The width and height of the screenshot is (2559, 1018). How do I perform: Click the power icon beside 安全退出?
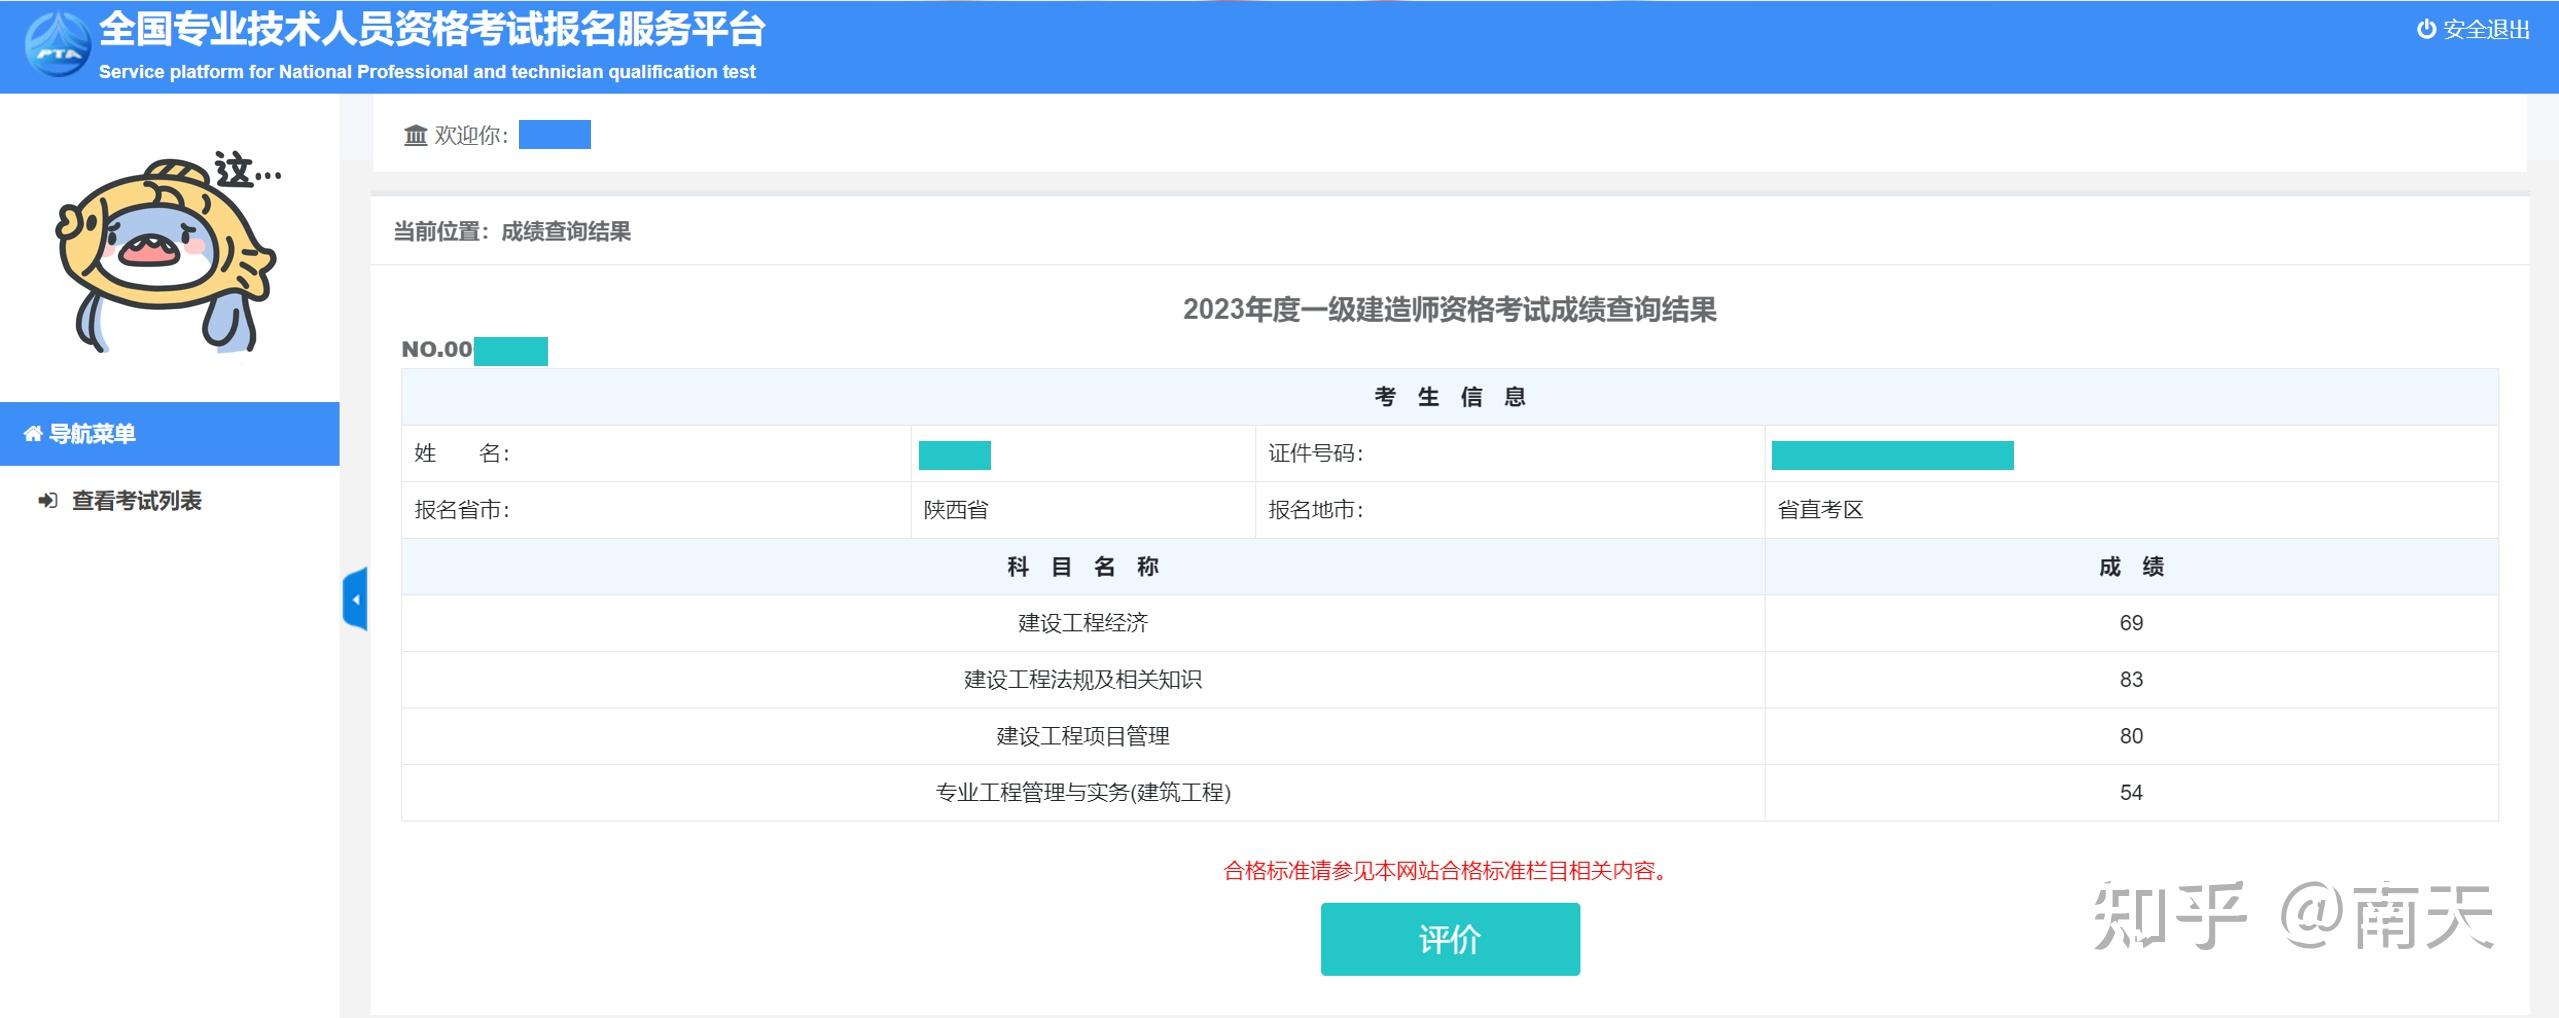[2424, 29]
